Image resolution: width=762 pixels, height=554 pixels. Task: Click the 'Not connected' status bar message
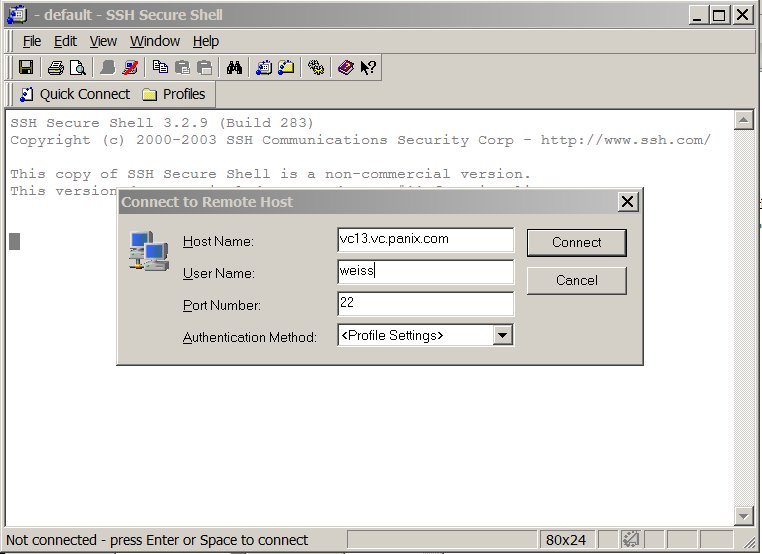[x=157, y=540]
